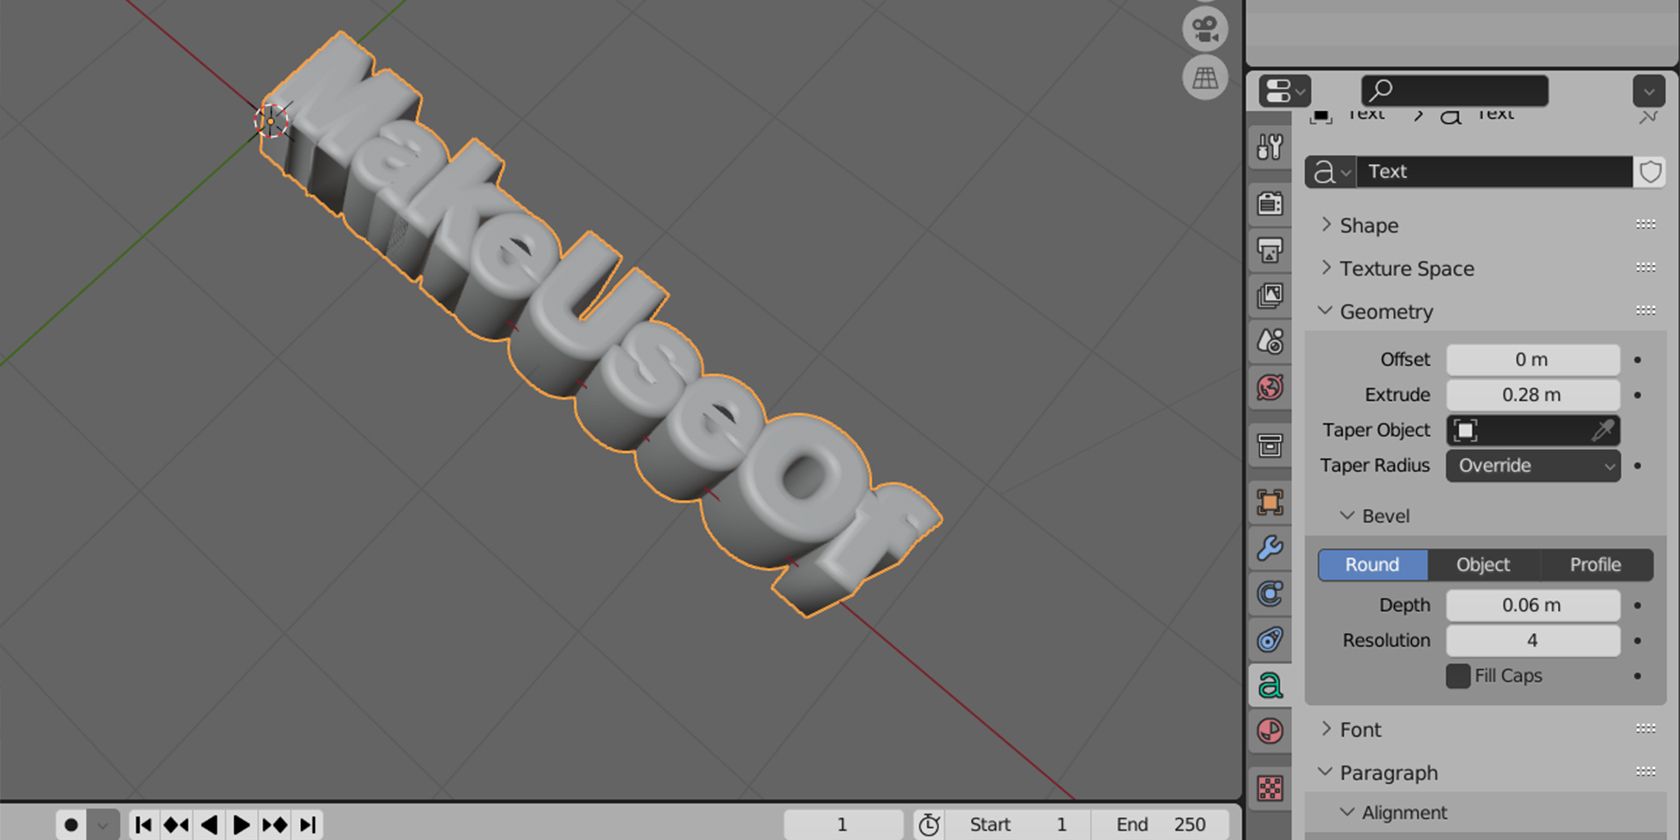Open the Texture properties tab
Image resolution: width=1680 pixels, height=840 pixels.
(x=1270, y=789)
